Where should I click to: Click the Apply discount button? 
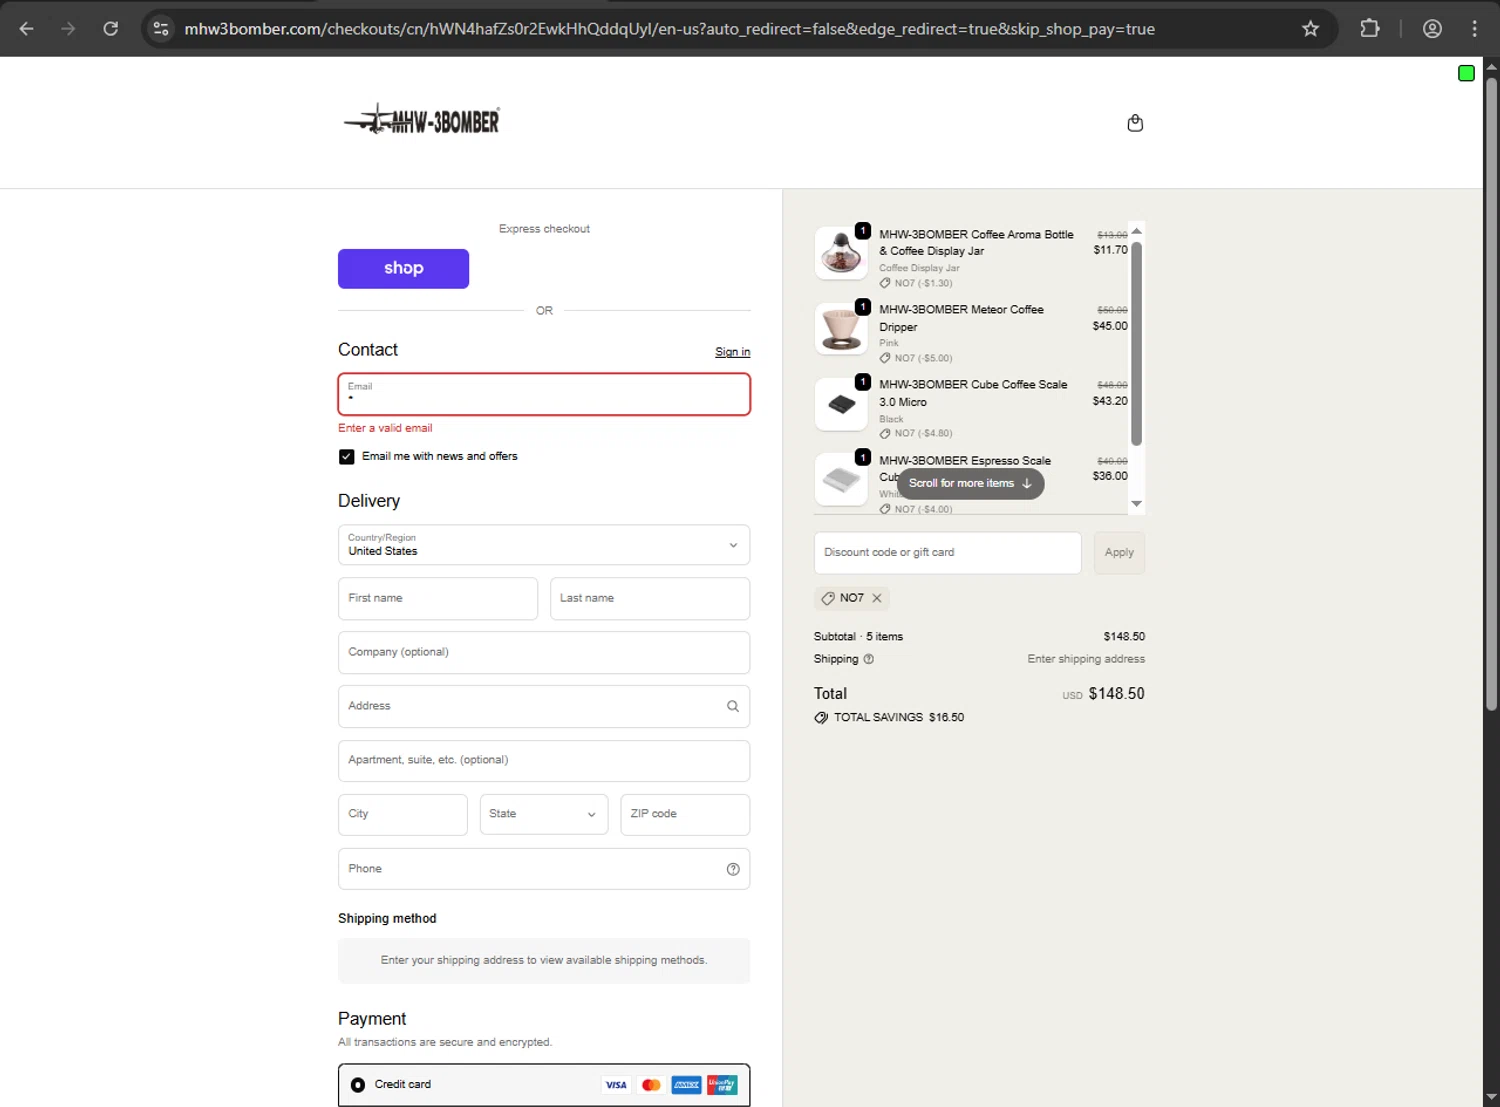click(1119, 553)
